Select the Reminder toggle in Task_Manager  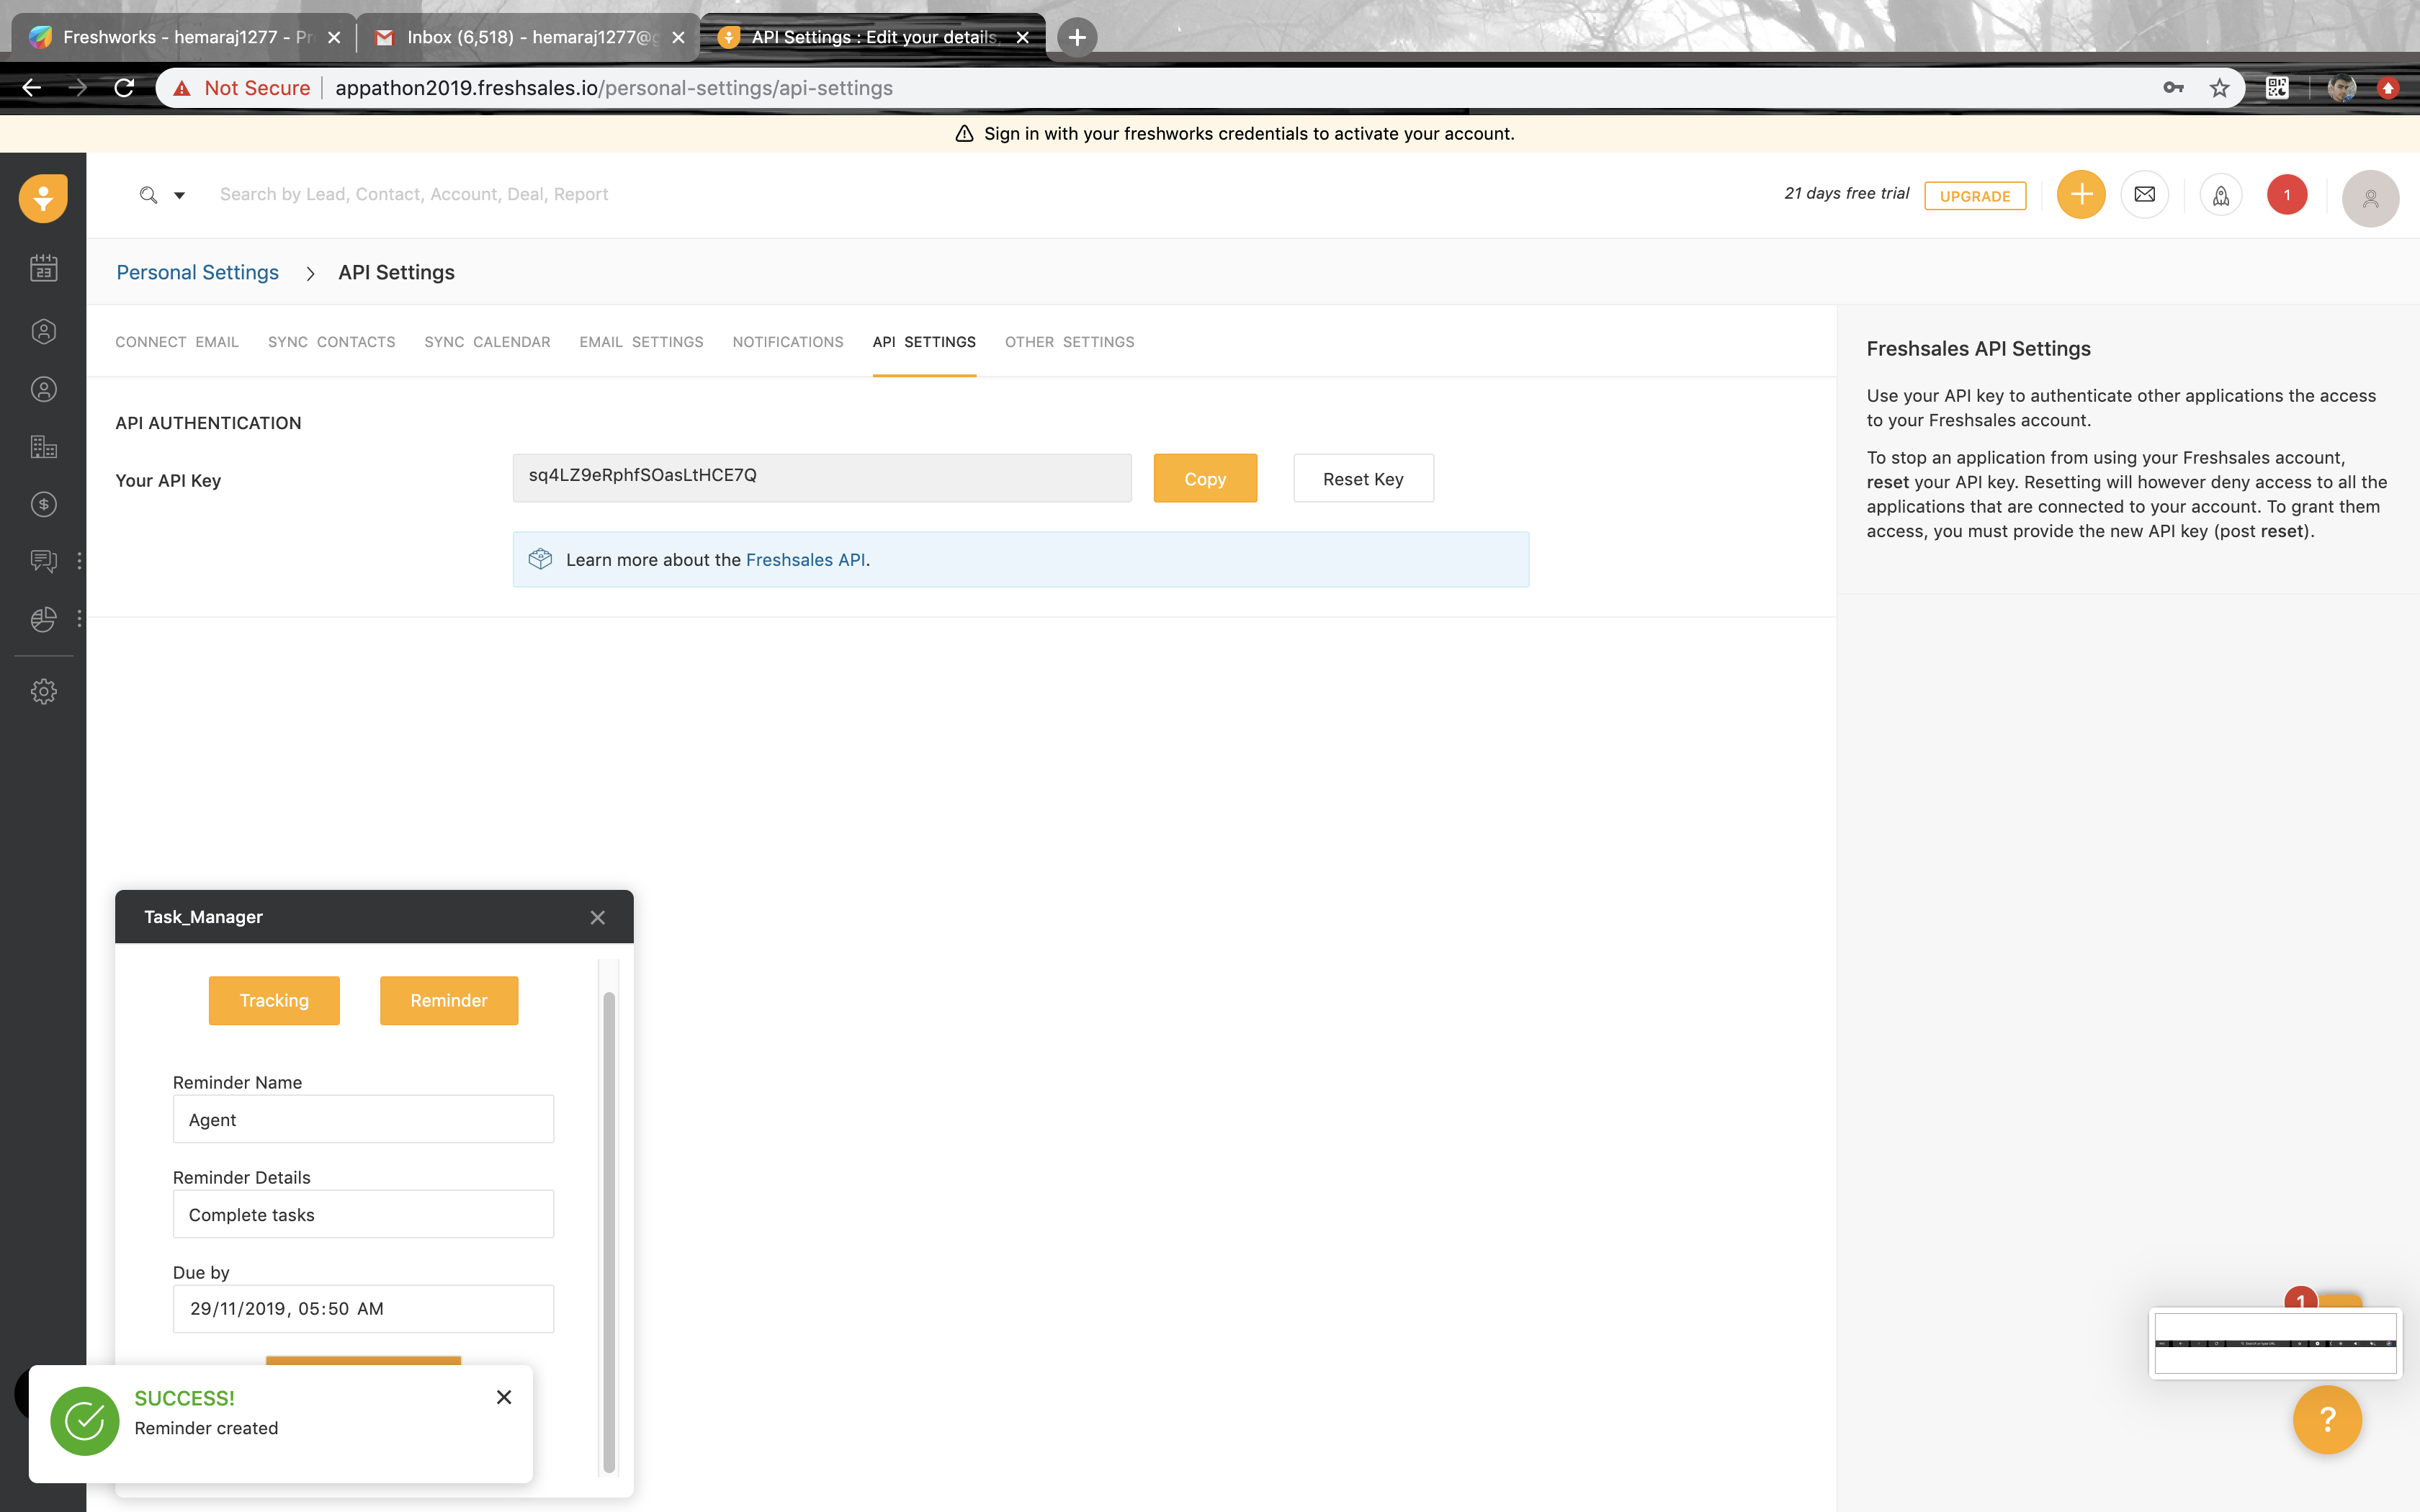coord(448,1000)
